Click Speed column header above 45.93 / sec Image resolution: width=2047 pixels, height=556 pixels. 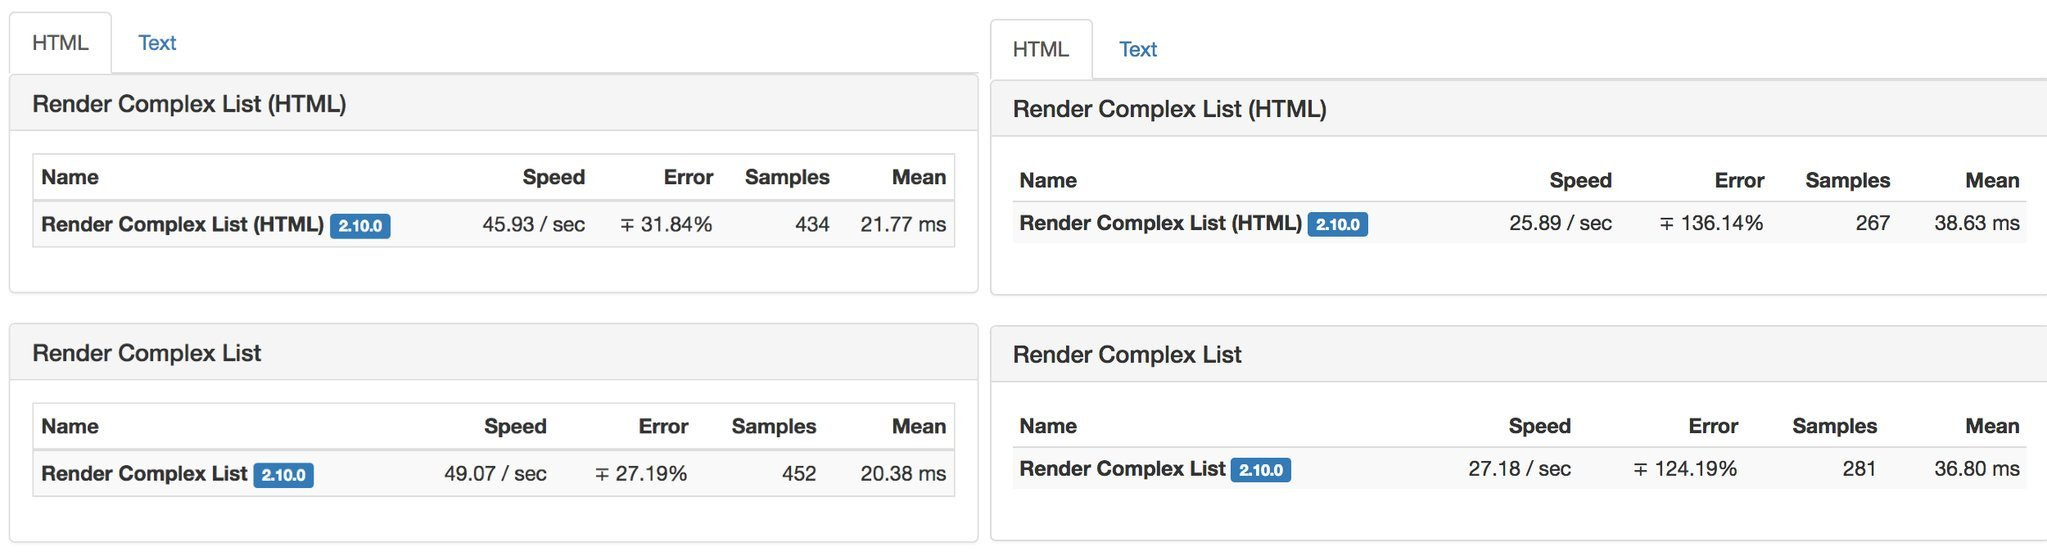tap(553, 177)
